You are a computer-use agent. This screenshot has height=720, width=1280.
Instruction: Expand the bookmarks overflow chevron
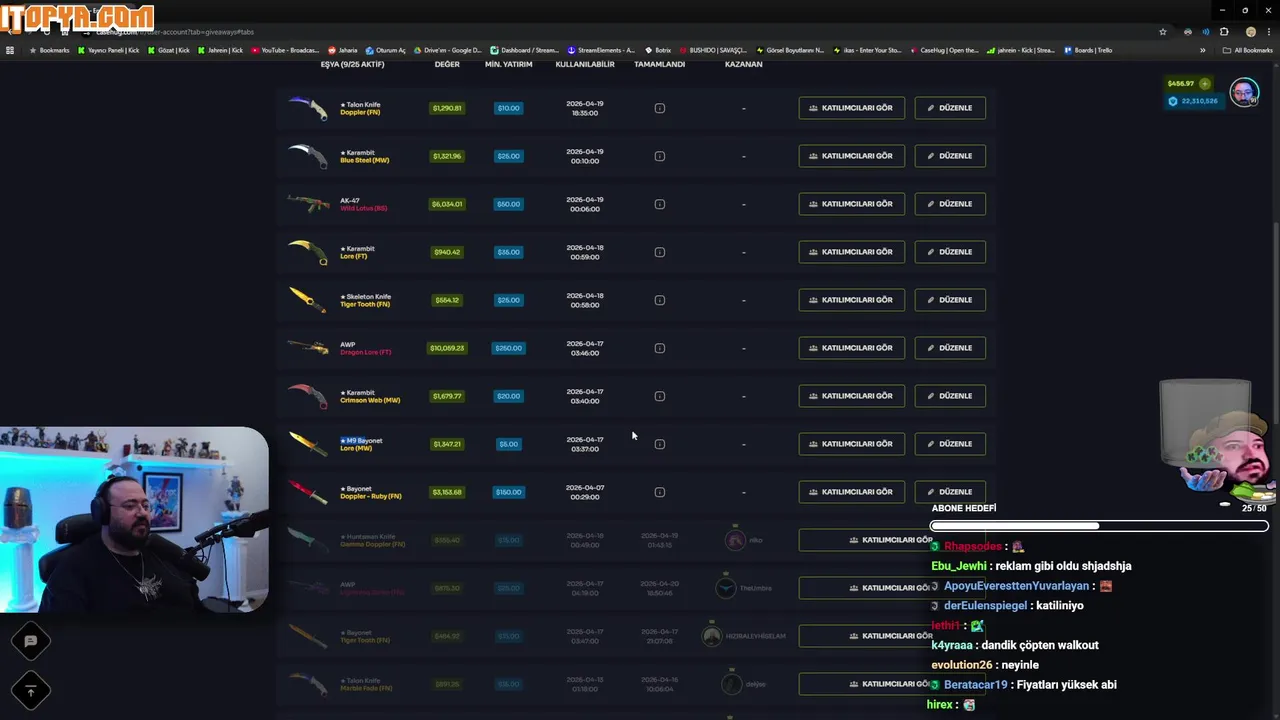pos(1203,50)
